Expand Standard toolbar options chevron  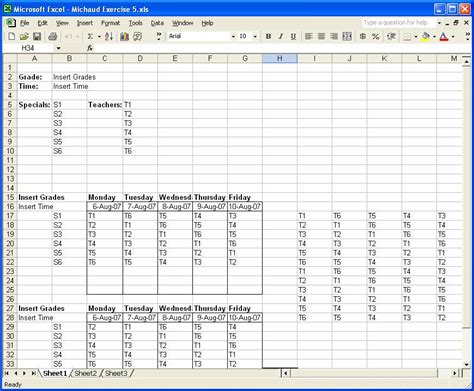pyautogui.click(x=159, y=36)
